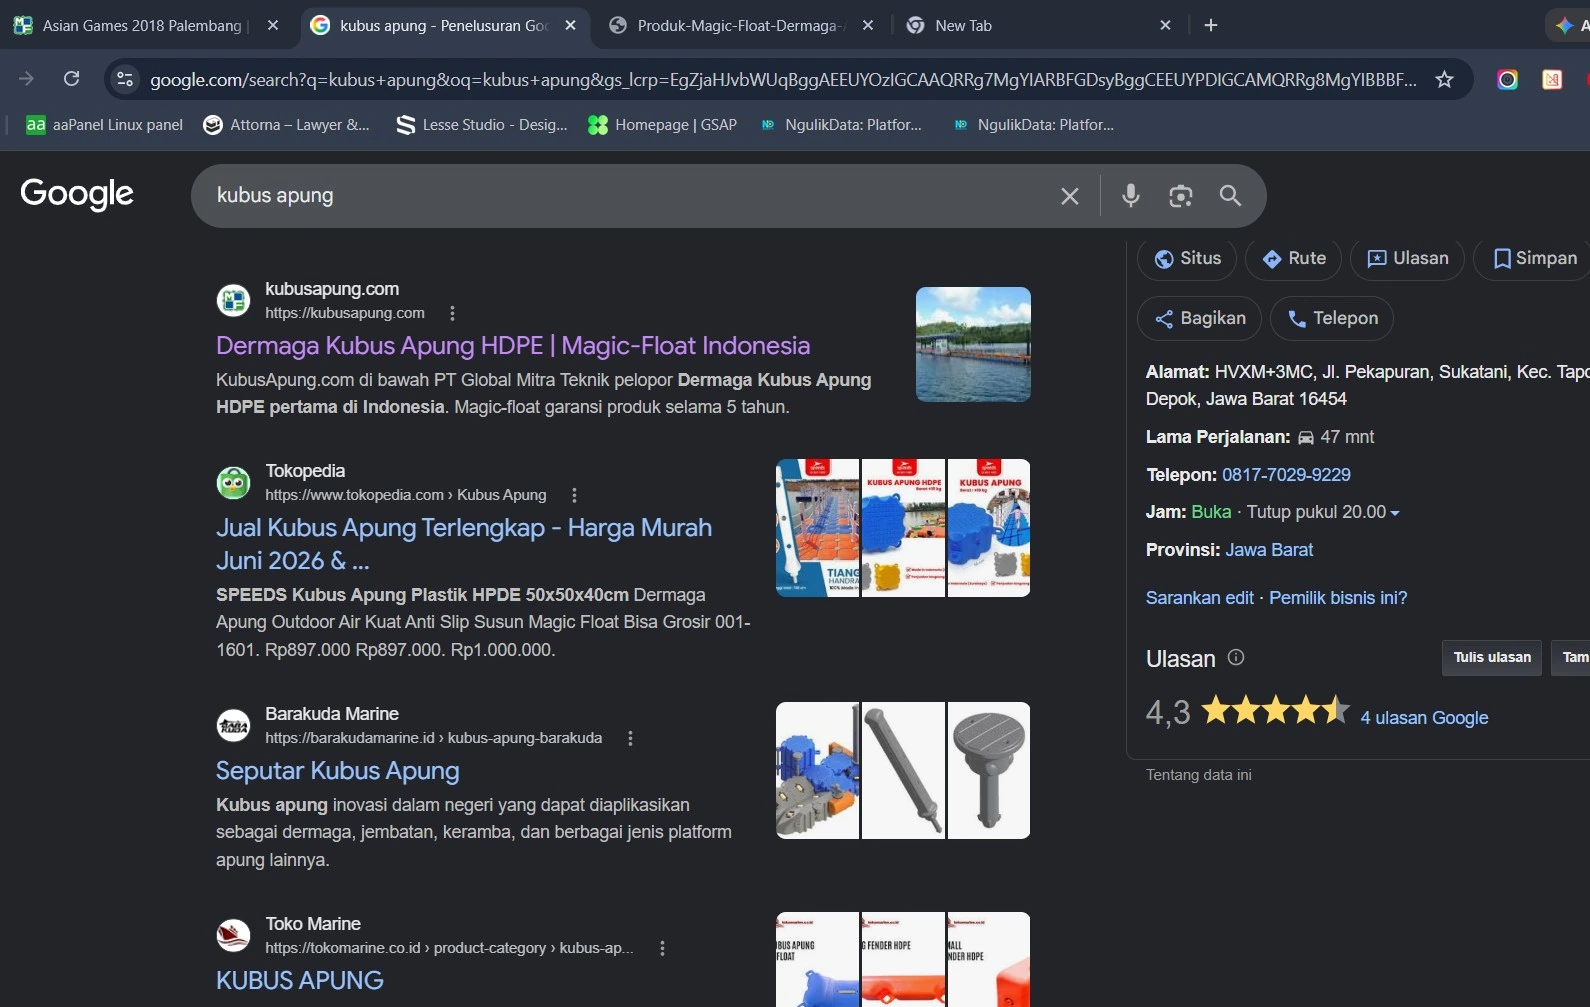Close the New Tab tab
This screenshot has height=1007, width=1590.
tap(1165, 25)
